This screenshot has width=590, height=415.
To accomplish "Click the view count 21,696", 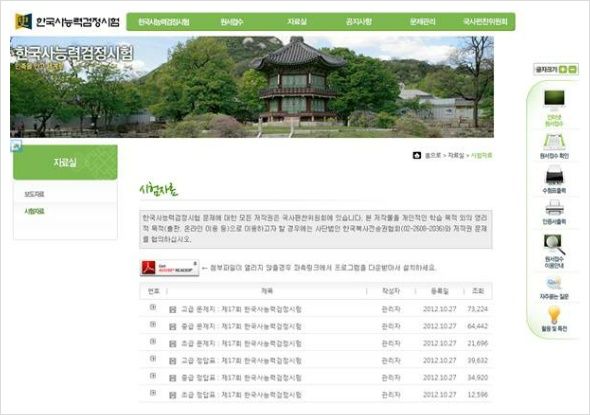I will (x=477, y=344).
